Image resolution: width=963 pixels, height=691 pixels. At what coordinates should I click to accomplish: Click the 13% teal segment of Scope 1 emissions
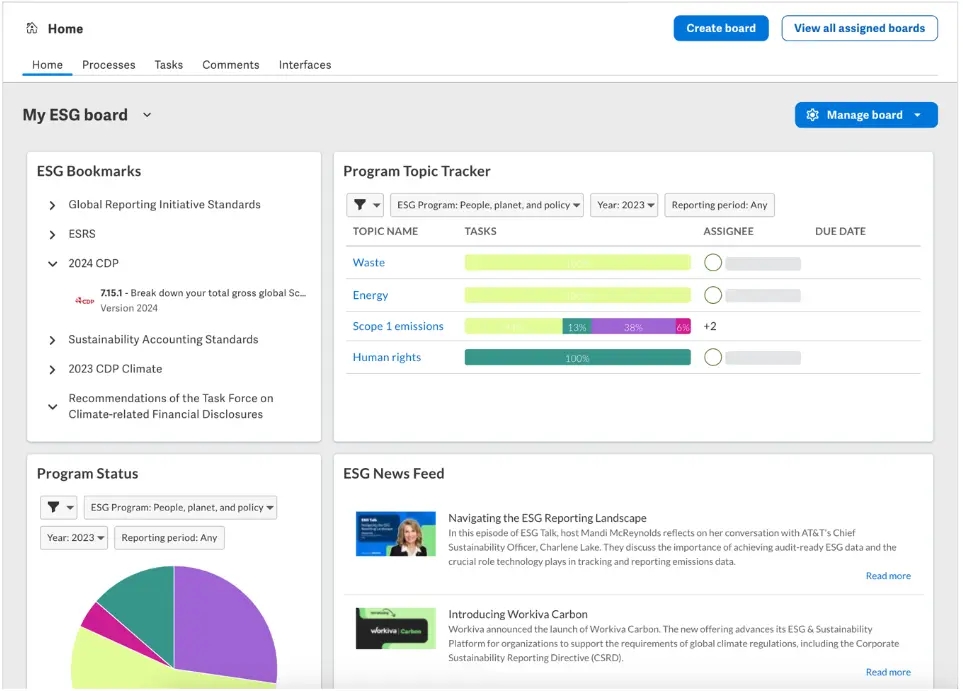tap(577, 327)
